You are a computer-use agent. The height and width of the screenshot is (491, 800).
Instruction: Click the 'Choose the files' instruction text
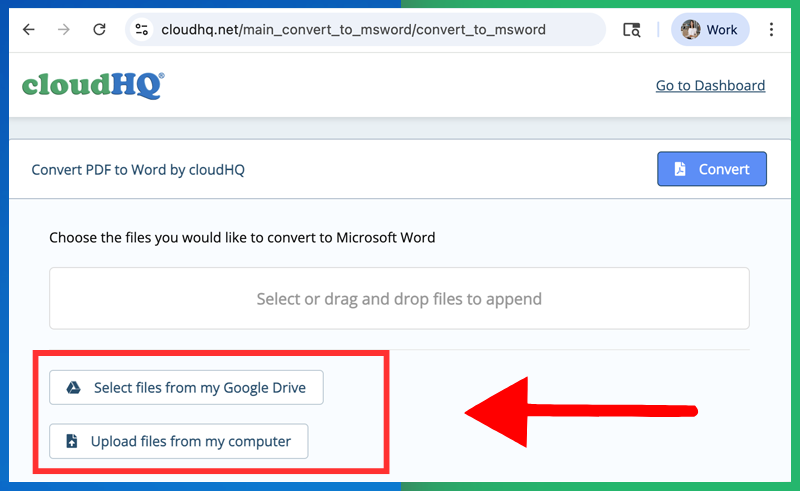coord(242,238)
